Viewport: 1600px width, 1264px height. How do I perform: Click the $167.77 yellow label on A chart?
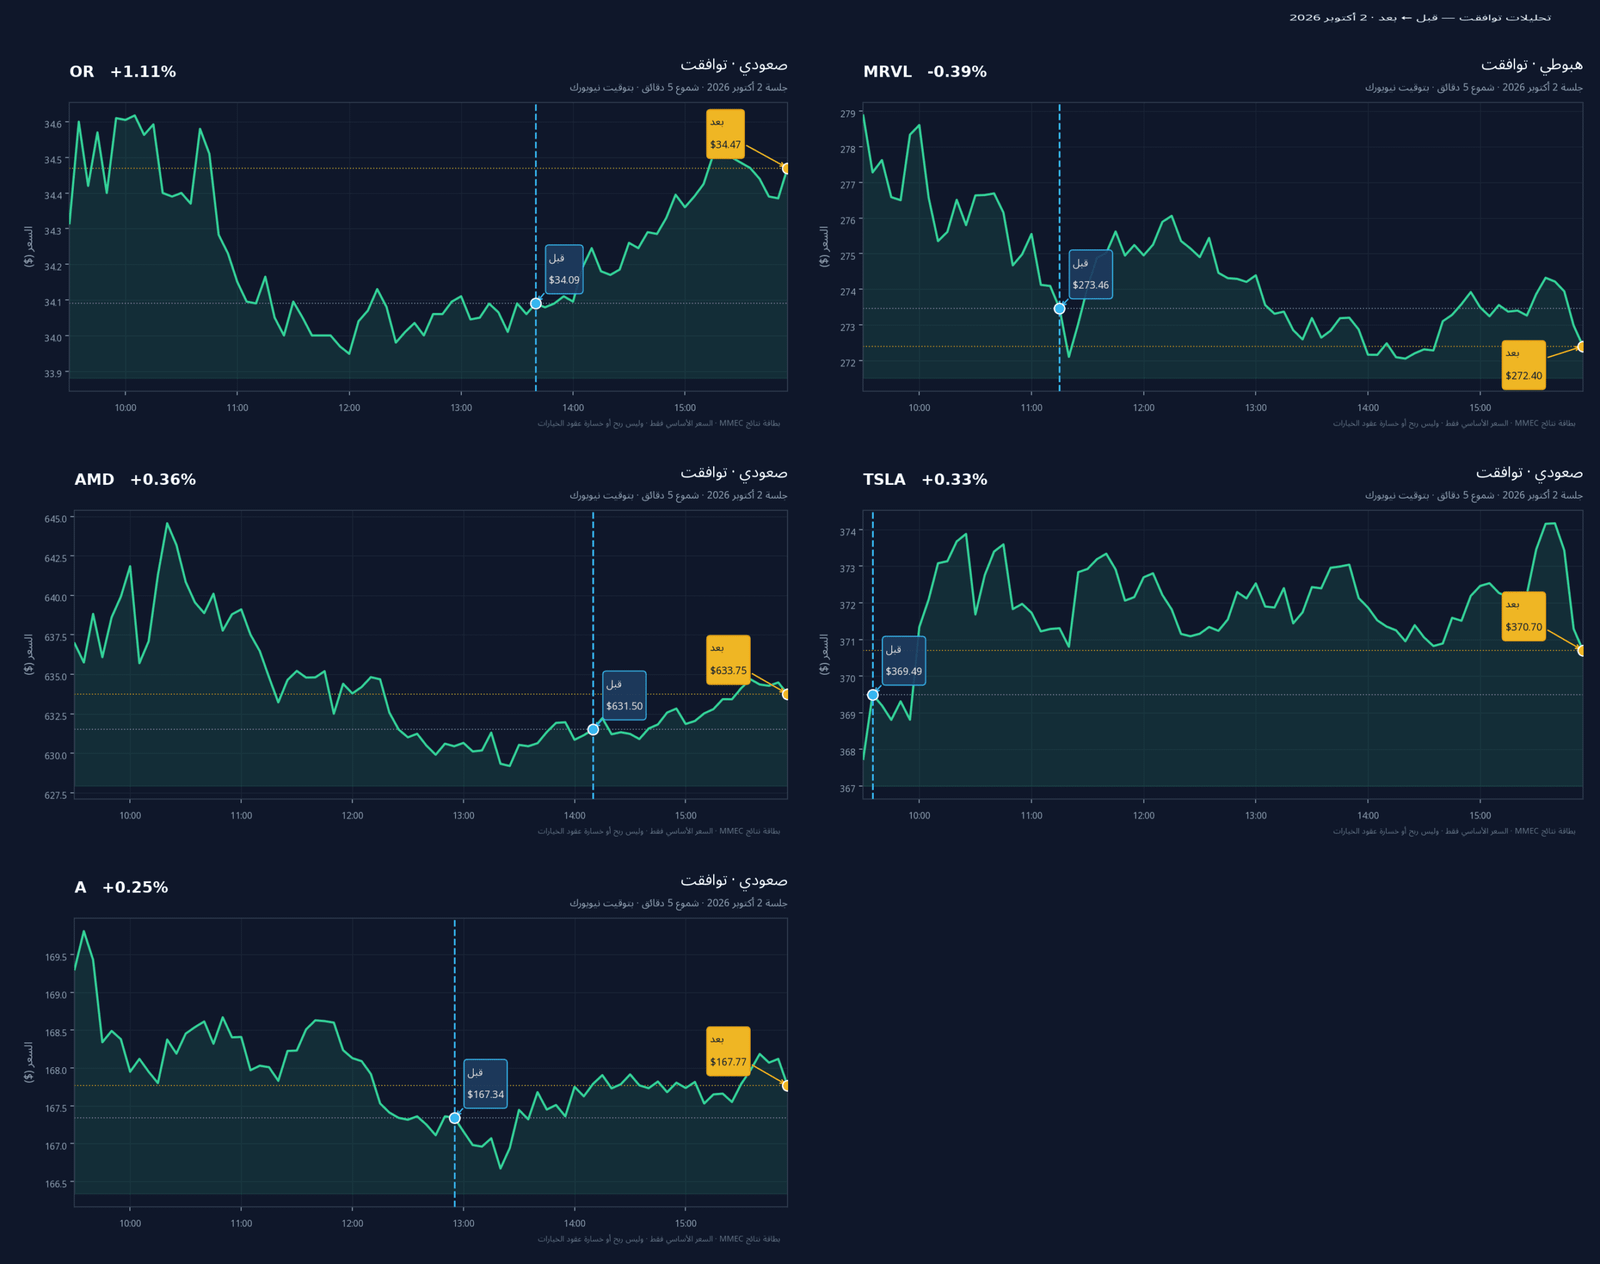pyautogui.click(x=728, y=1052)
